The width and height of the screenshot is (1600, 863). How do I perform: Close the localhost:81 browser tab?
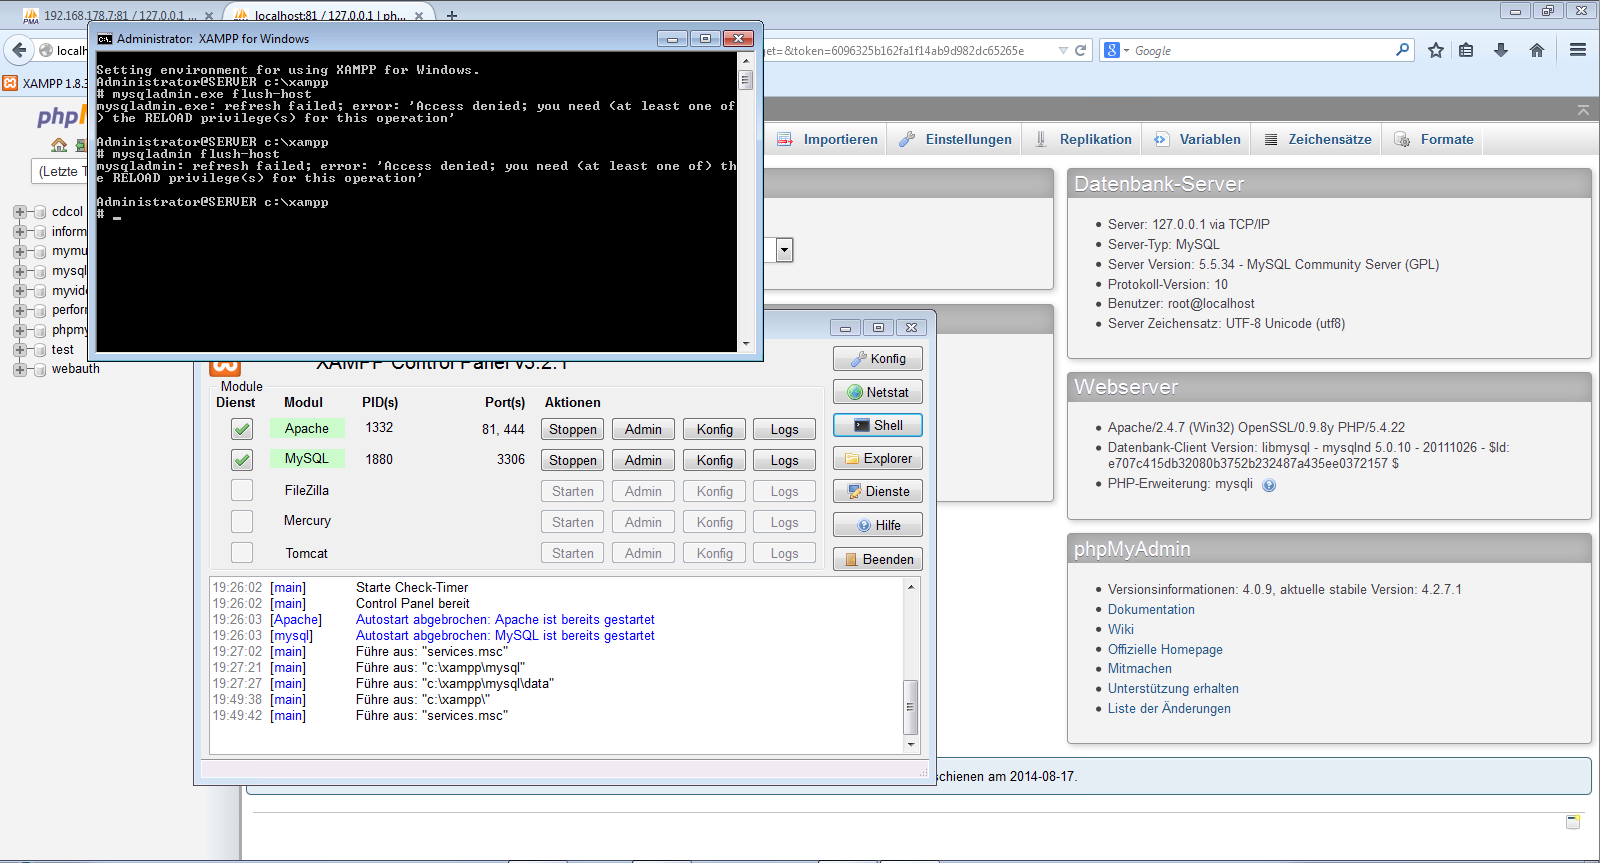pyautogui.click(x=419, y=16)
